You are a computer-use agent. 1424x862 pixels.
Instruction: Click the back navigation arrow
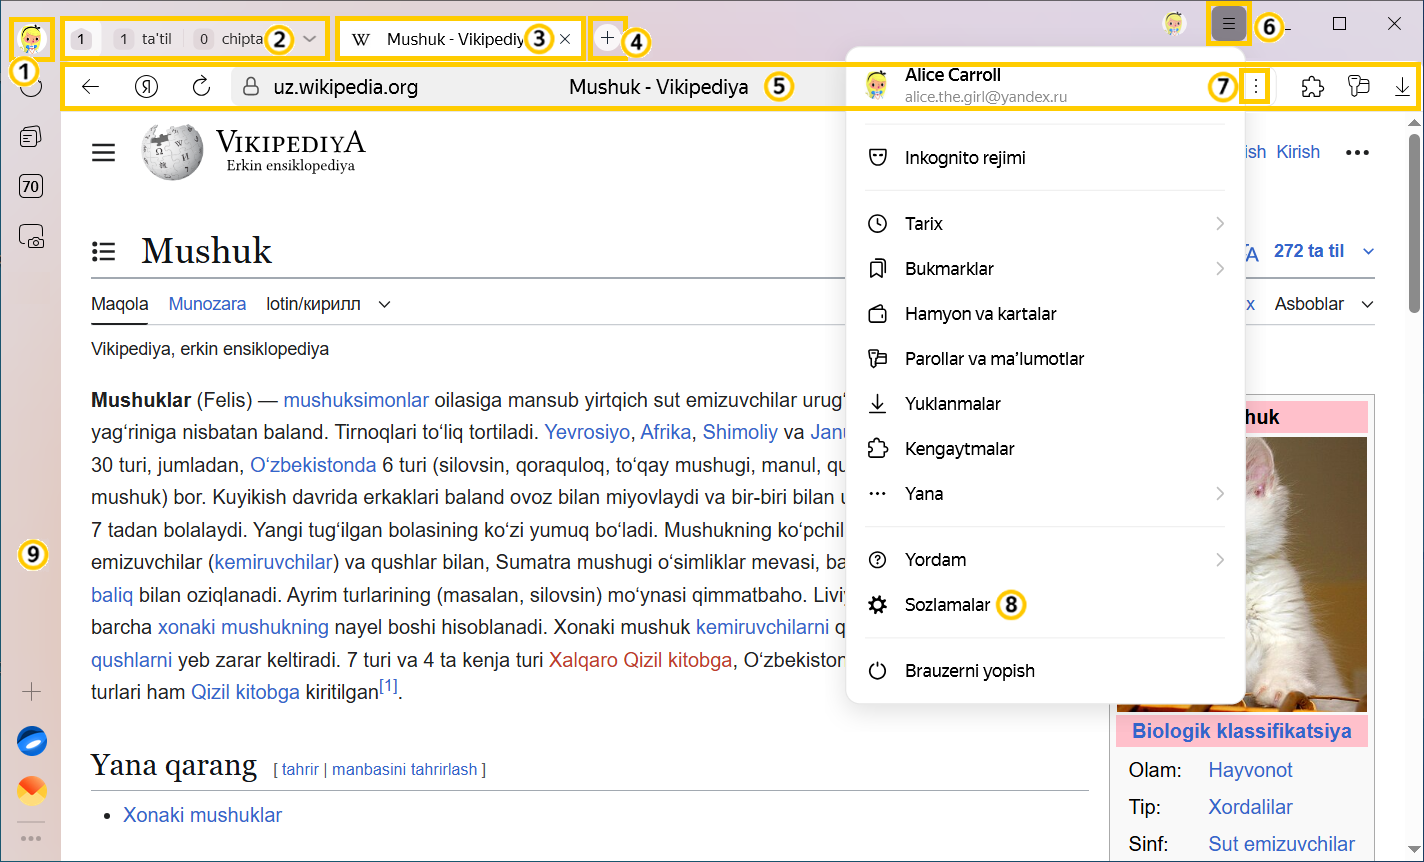[91, 87]
